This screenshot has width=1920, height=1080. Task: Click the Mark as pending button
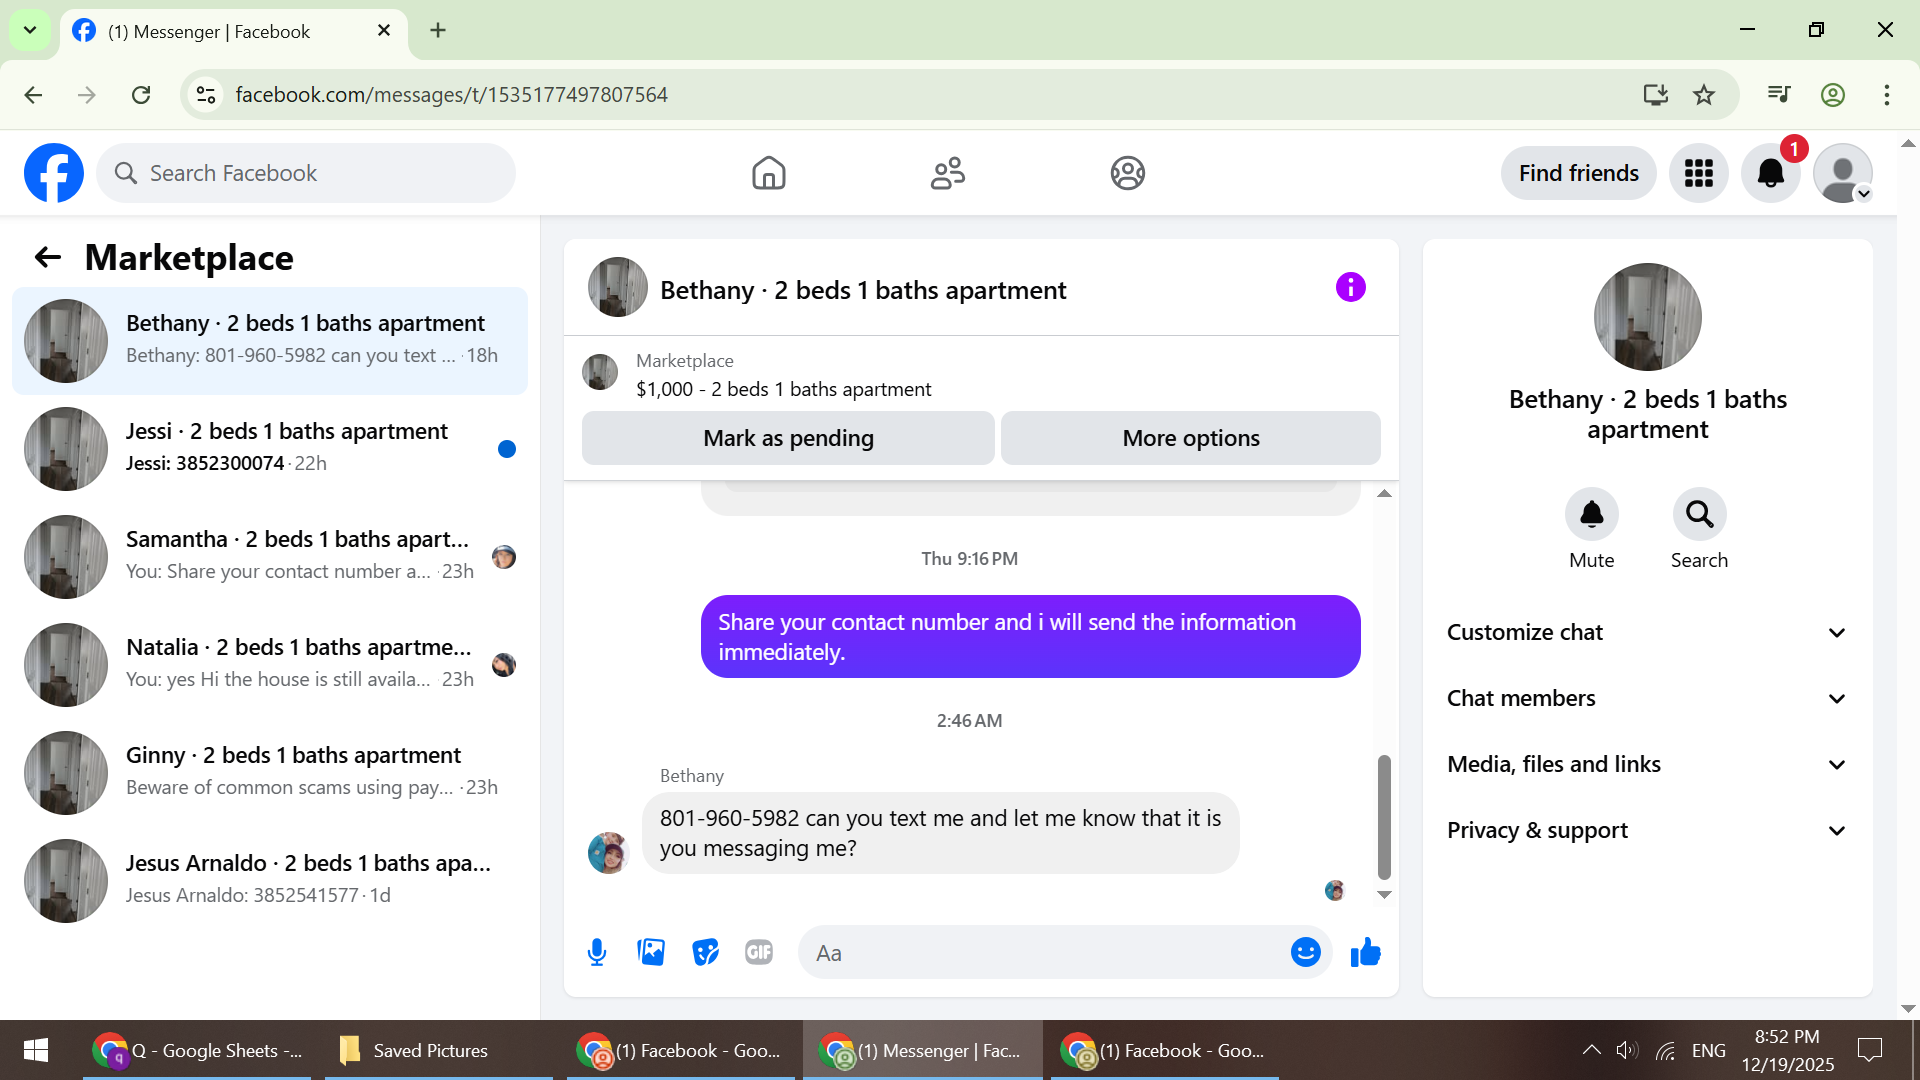point(788,438)
